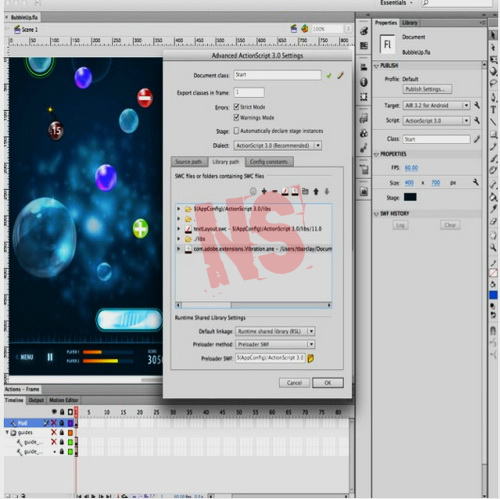Edit the class definition with the pencil icon
This screenshot has height=499, width=500.
[x=340, y=76]
